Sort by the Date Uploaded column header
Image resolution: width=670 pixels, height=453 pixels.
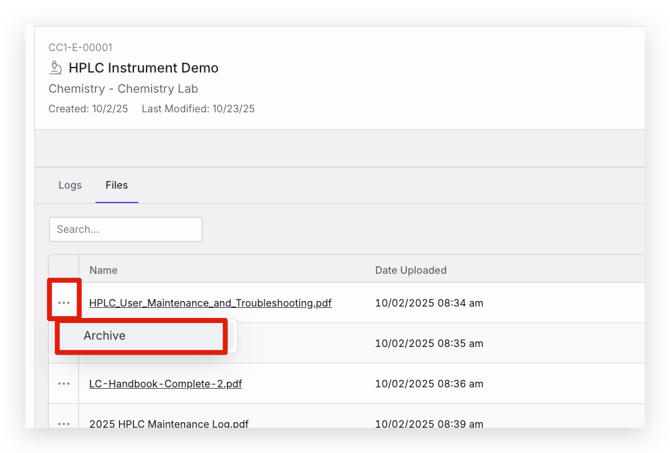pos(410,270)
